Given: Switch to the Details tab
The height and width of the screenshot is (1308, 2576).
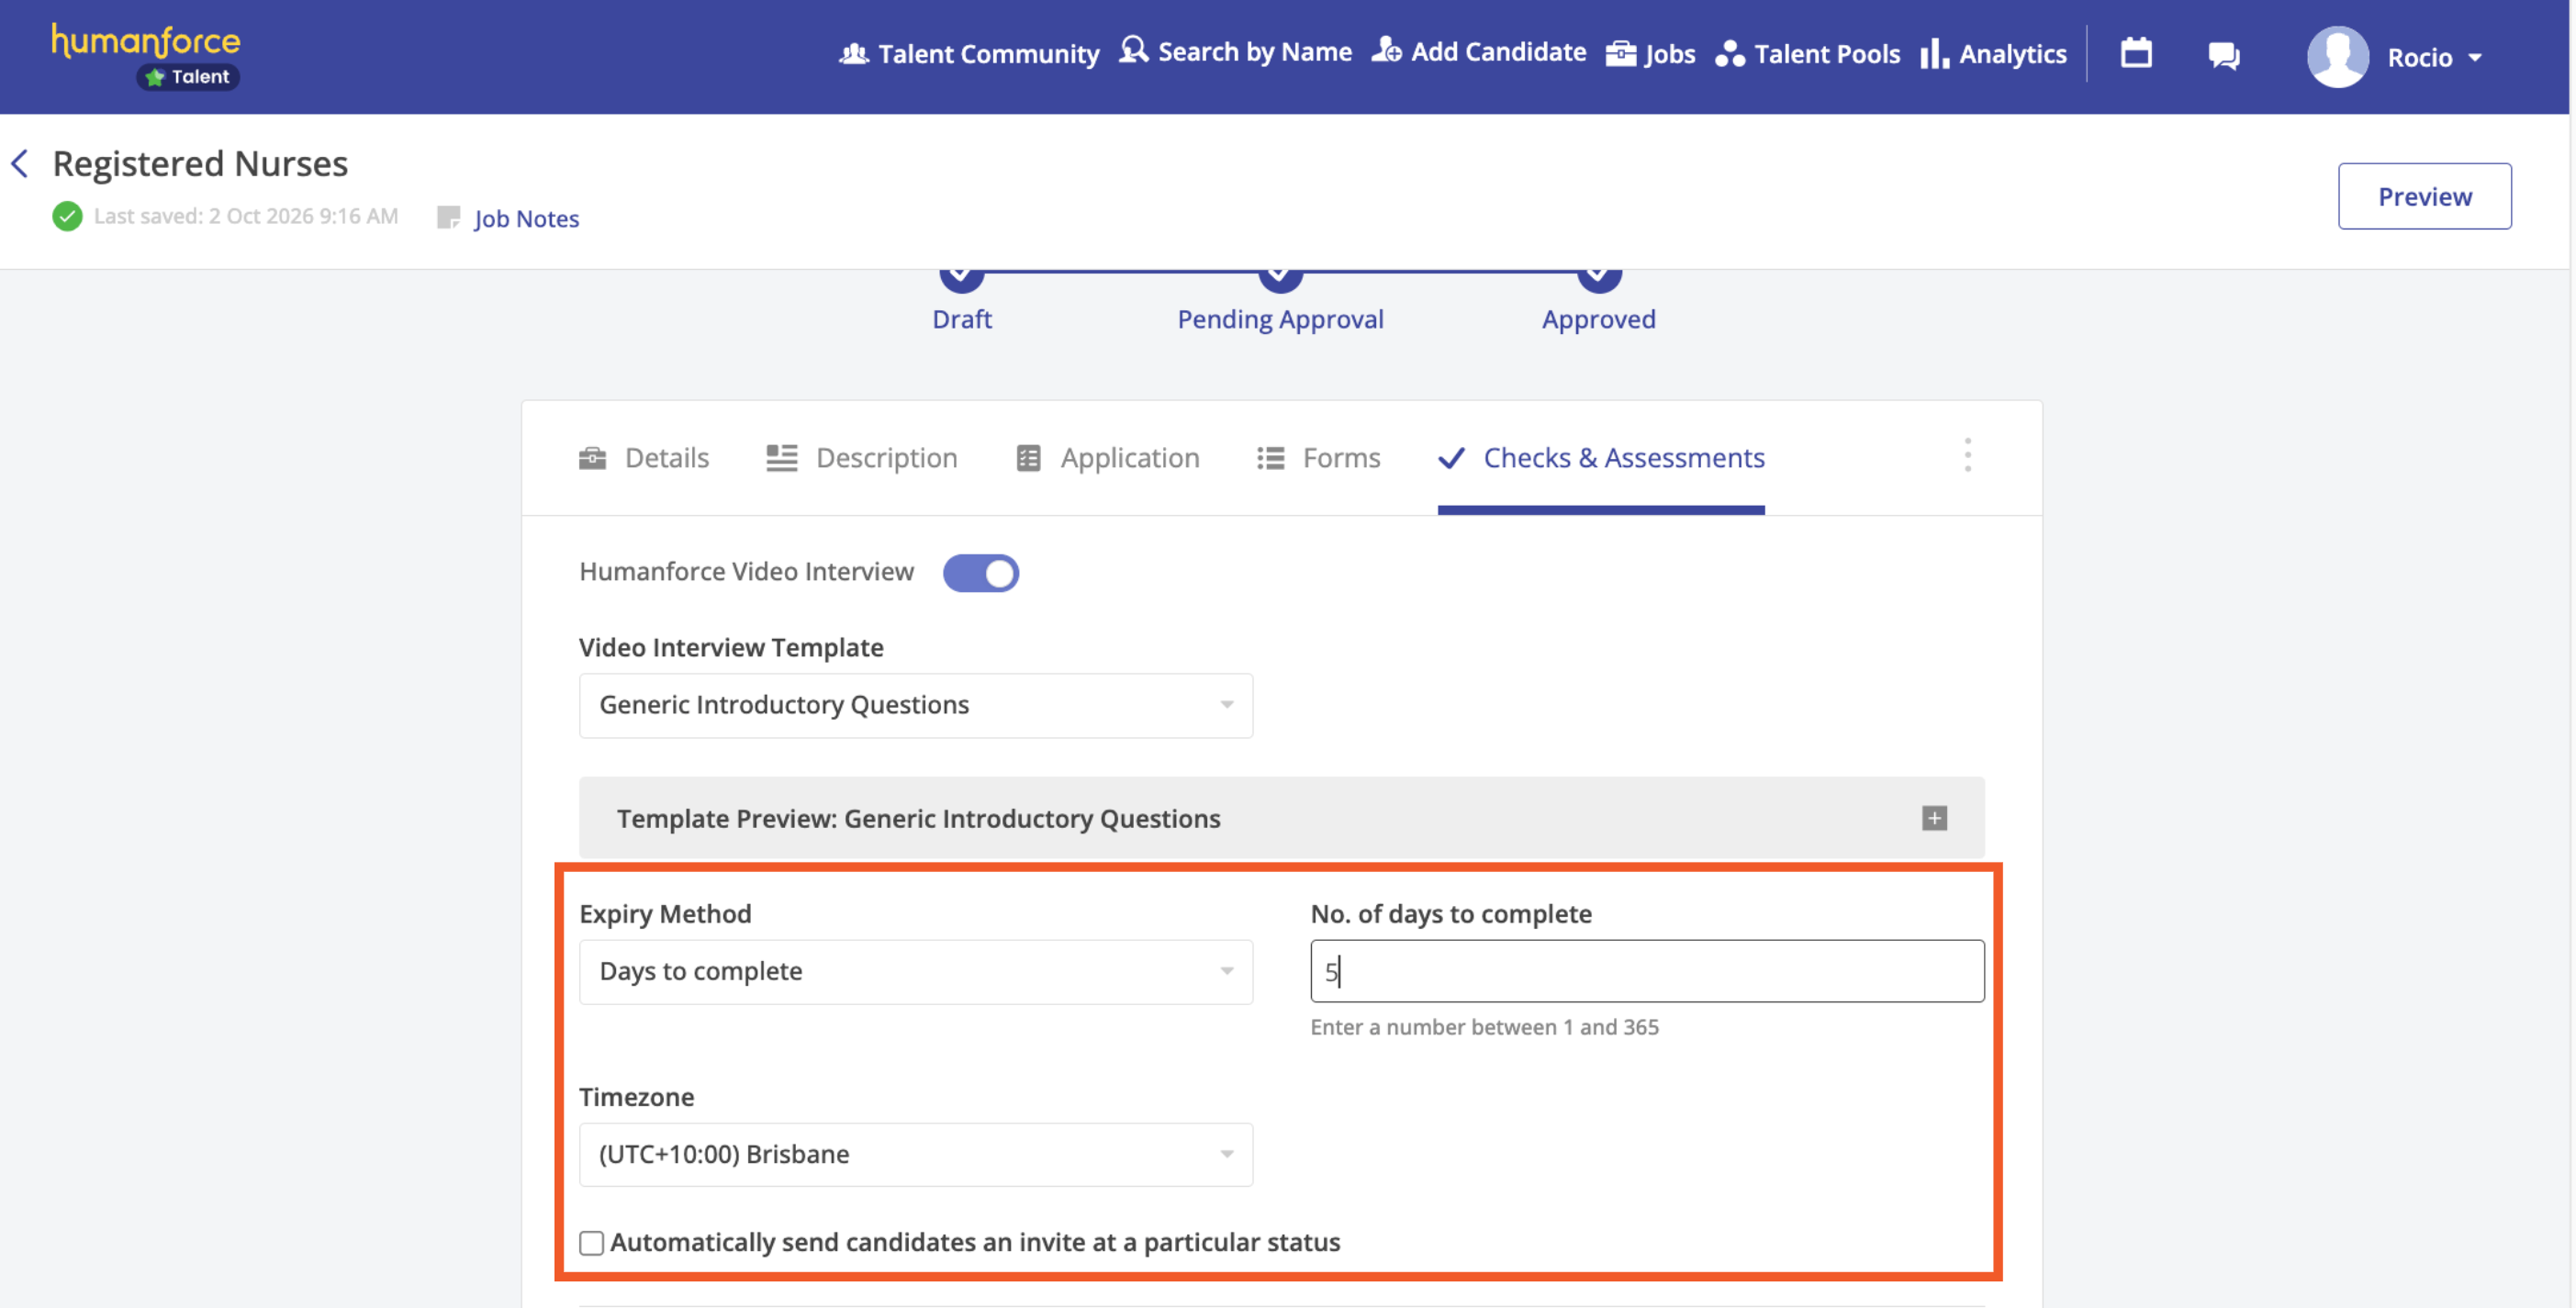Looking at the screenshot, I should click(643, 458).
